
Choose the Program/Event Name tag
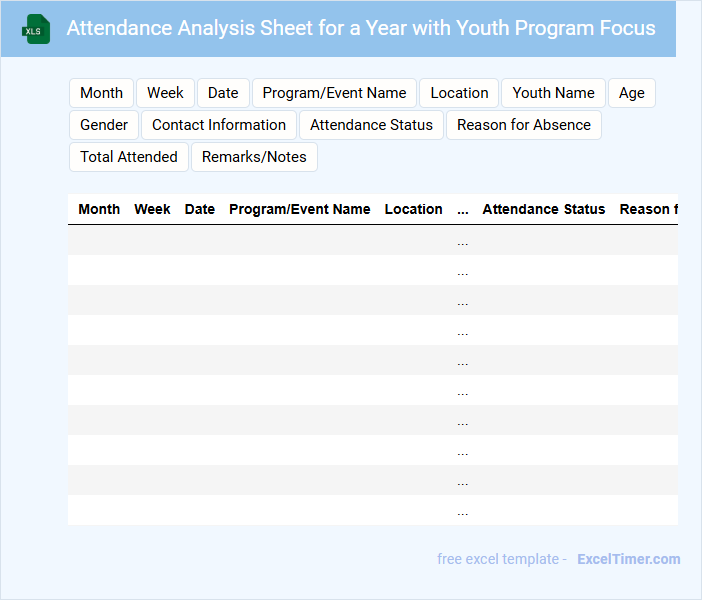click(x=334, y=93)
